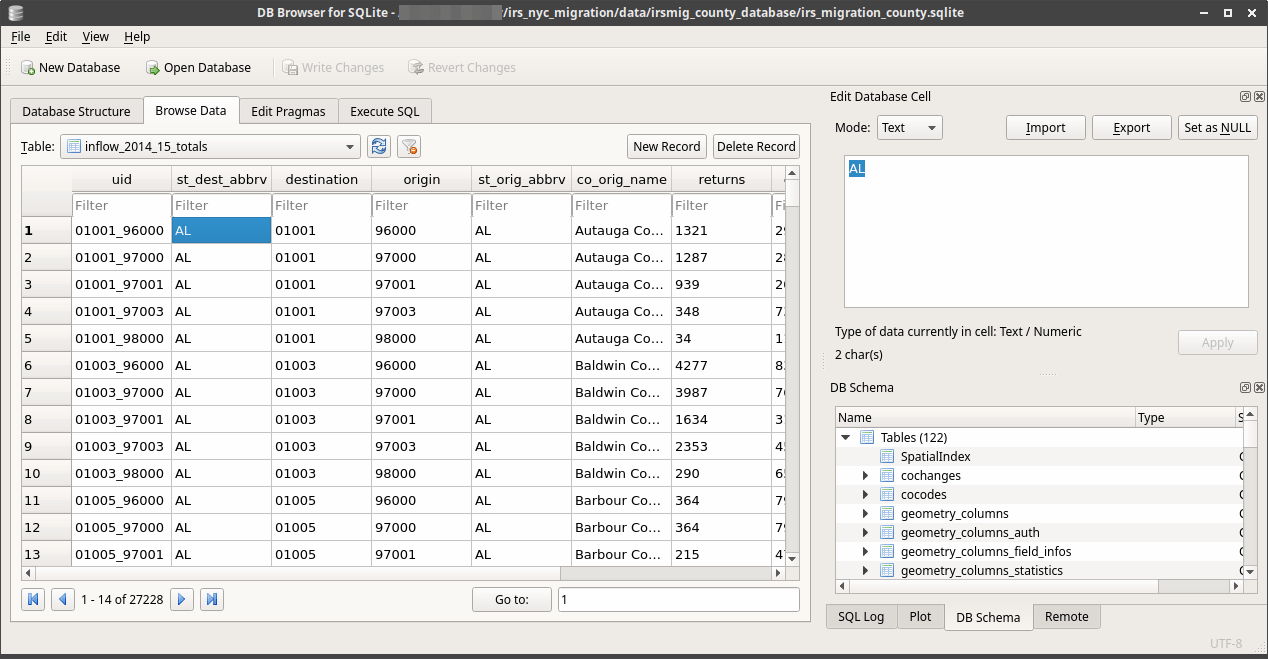The image size is (1268, 659).
Task: Open the Mode dropdown showing Text
Action: coord(909,127)
